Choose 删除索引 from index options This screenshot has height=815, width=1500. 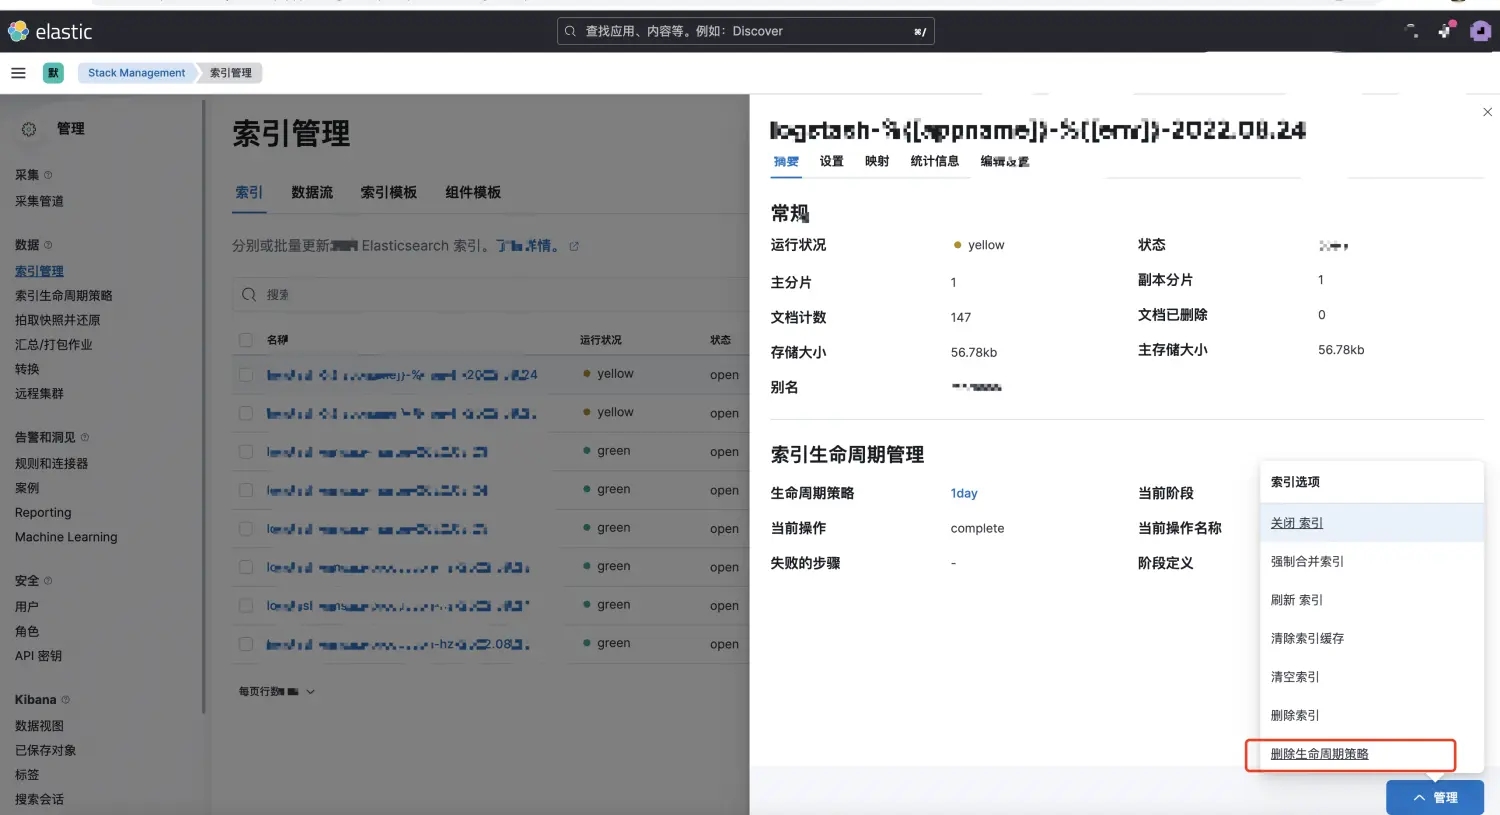pyautogui.click(x=1372, y=715)
